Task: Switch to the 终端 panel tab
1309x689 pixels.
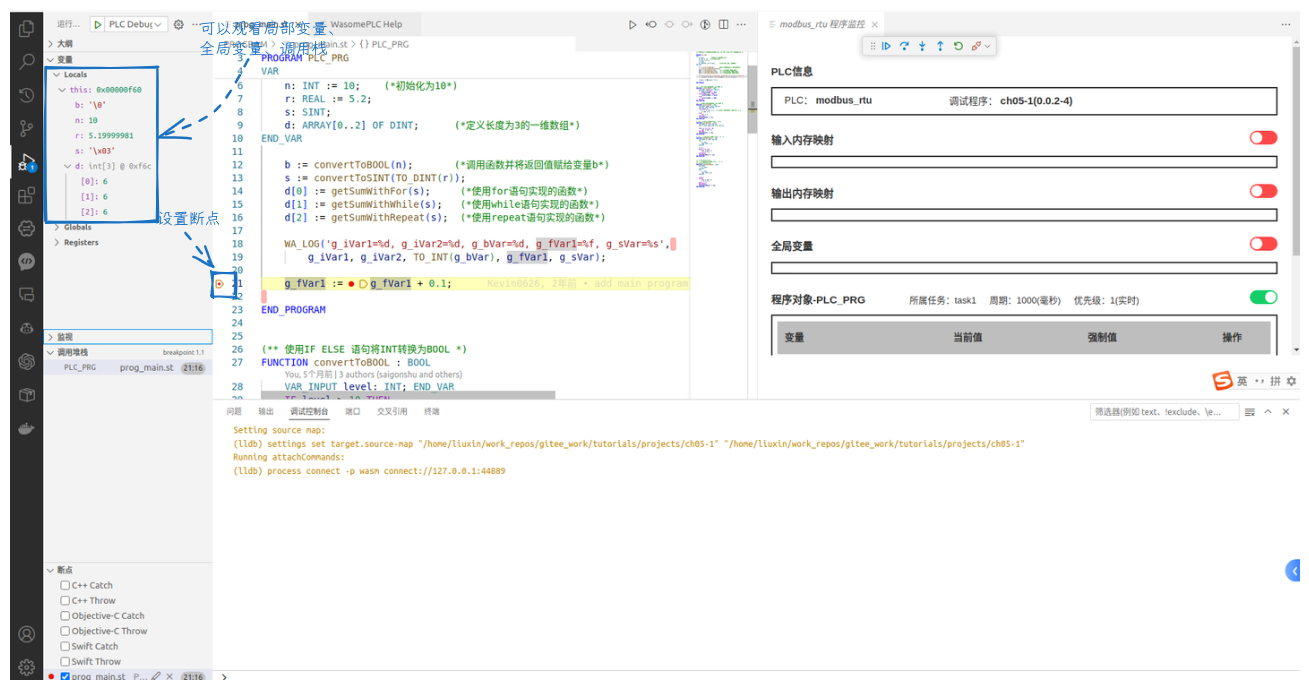Action: (431, 412)
